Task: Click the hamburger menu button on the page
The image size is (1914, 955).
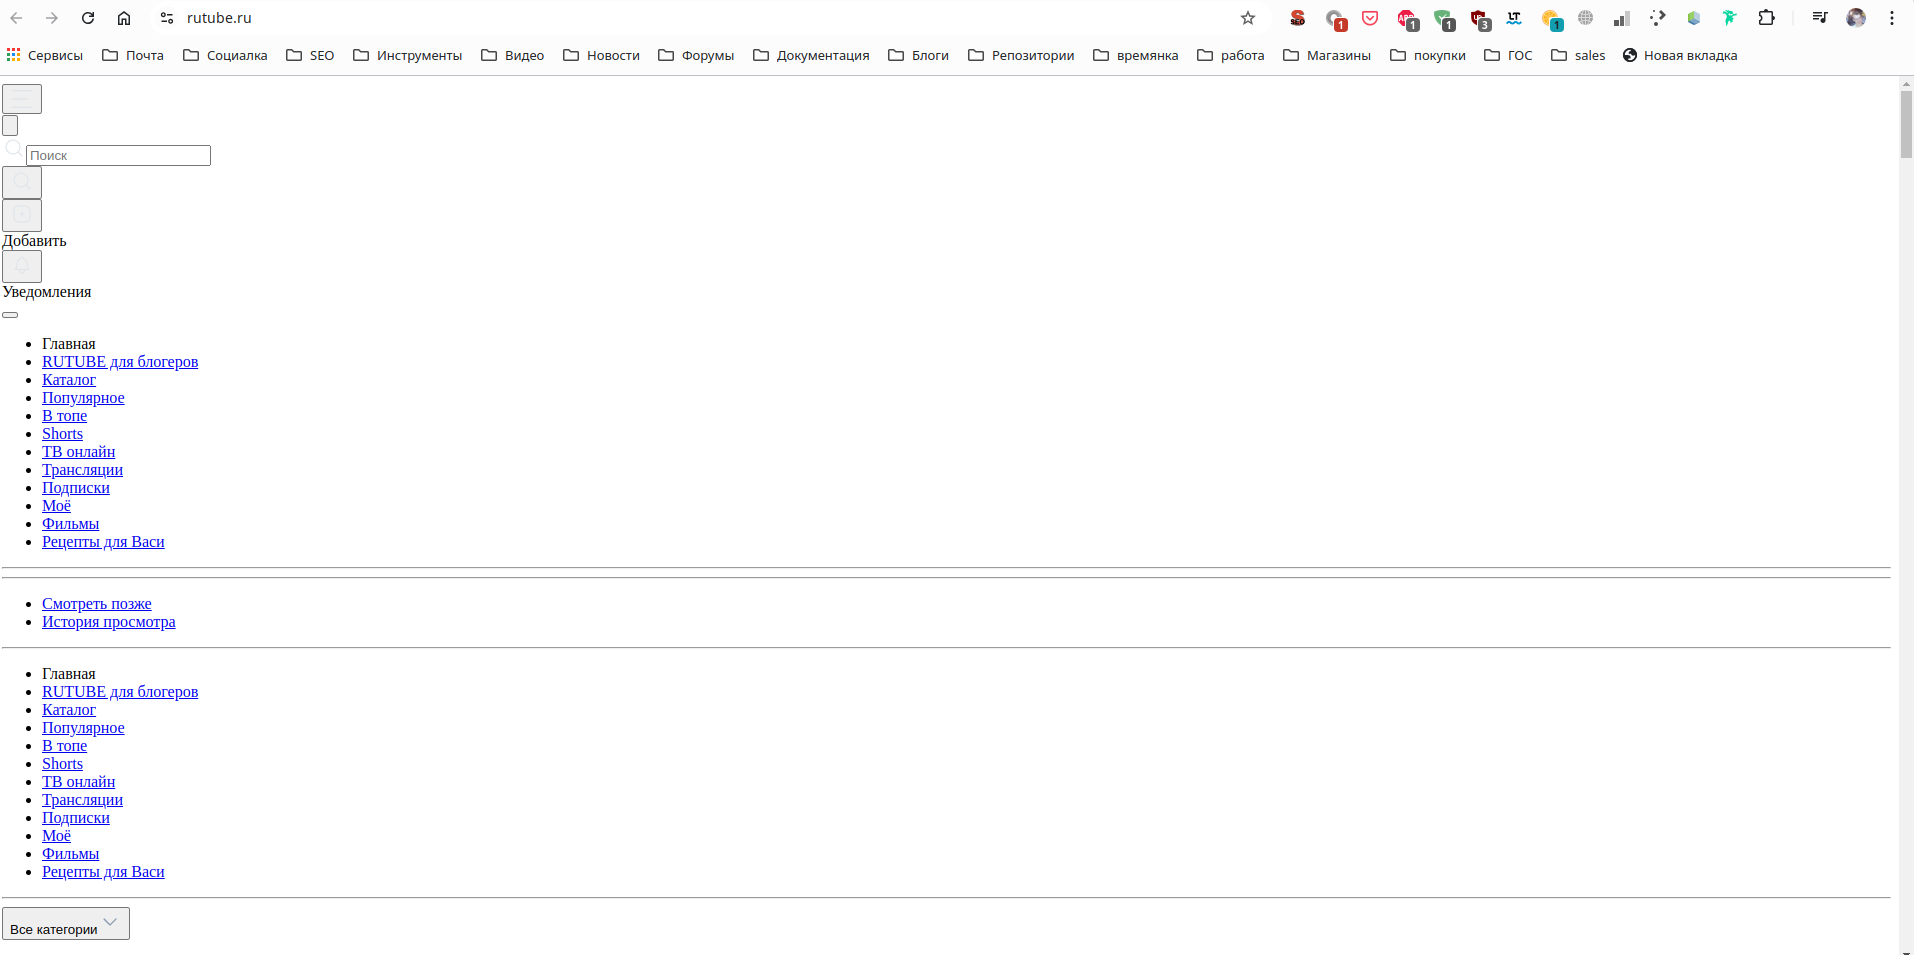Action: click(x=22, y=99)
